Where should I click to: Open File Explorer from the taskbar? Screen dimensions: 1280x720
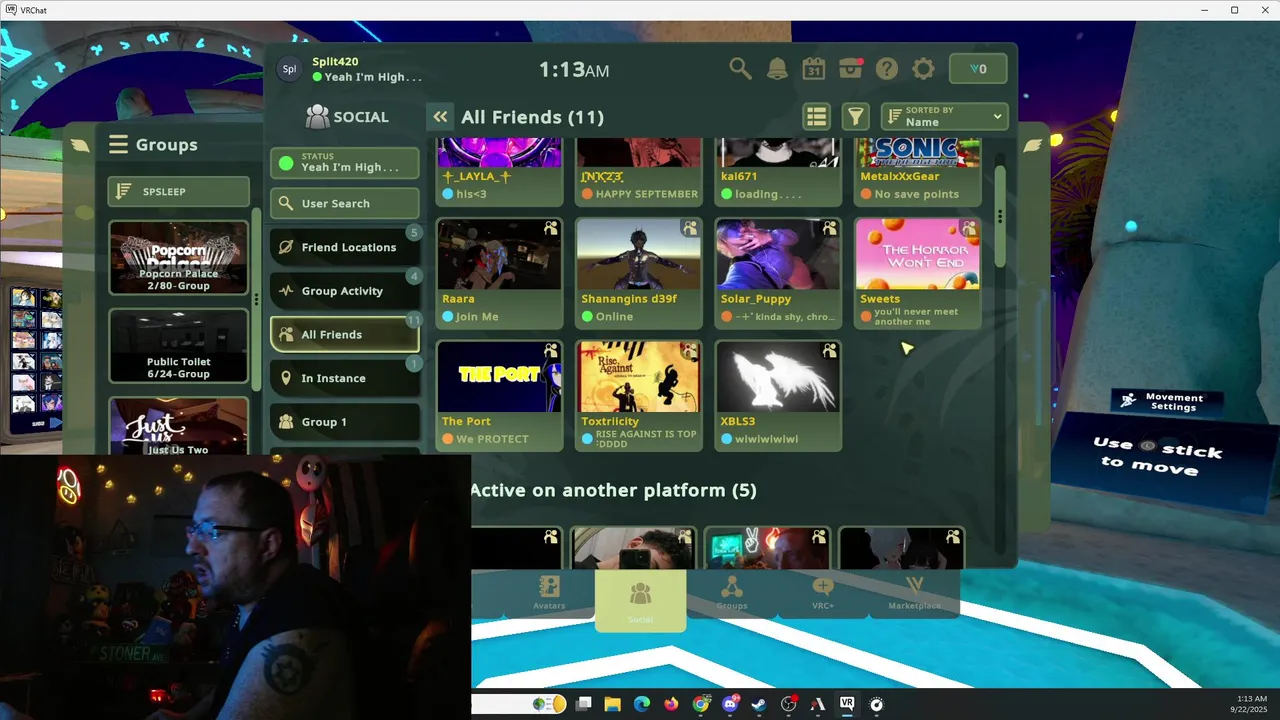[612, 704]
